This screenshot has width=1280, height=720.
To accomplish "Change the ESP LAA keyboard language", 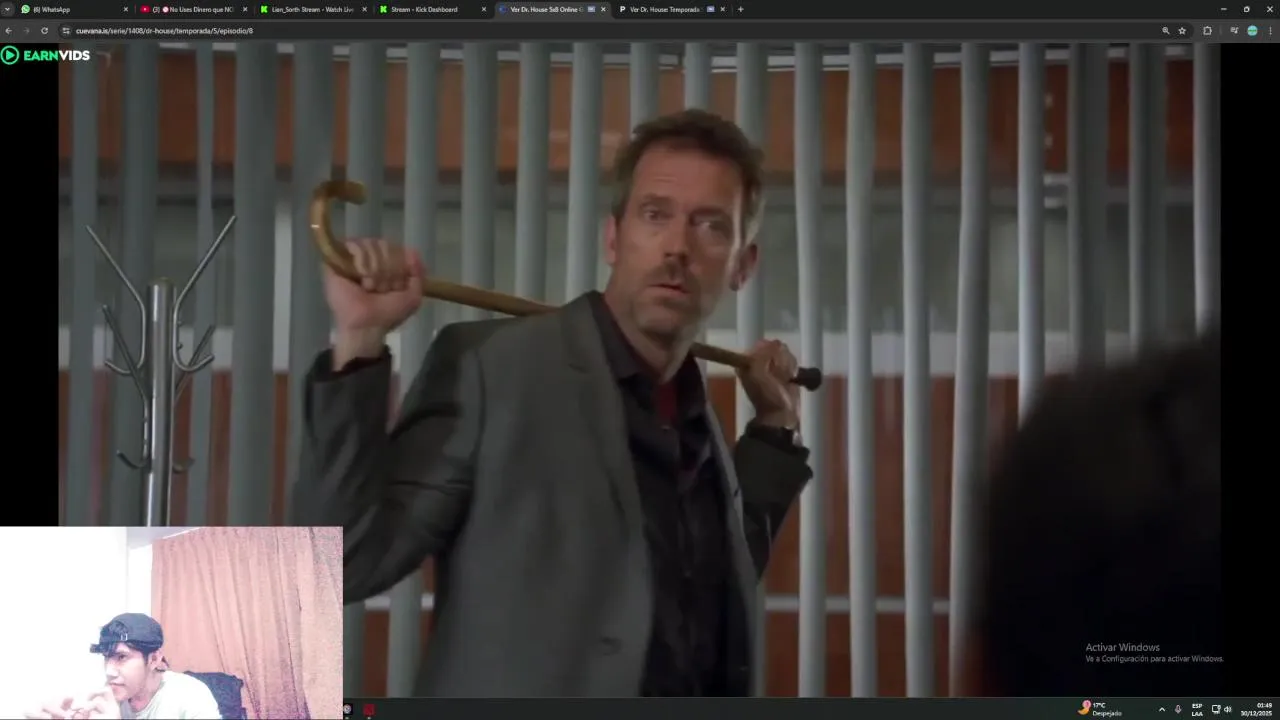I will pos(1197,709).
